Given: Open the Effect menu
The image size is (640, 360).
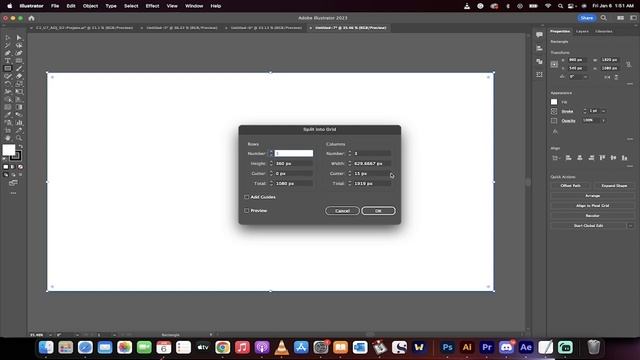Looking at the screenshot, I should pyautogui.click(x=152, y=6).
